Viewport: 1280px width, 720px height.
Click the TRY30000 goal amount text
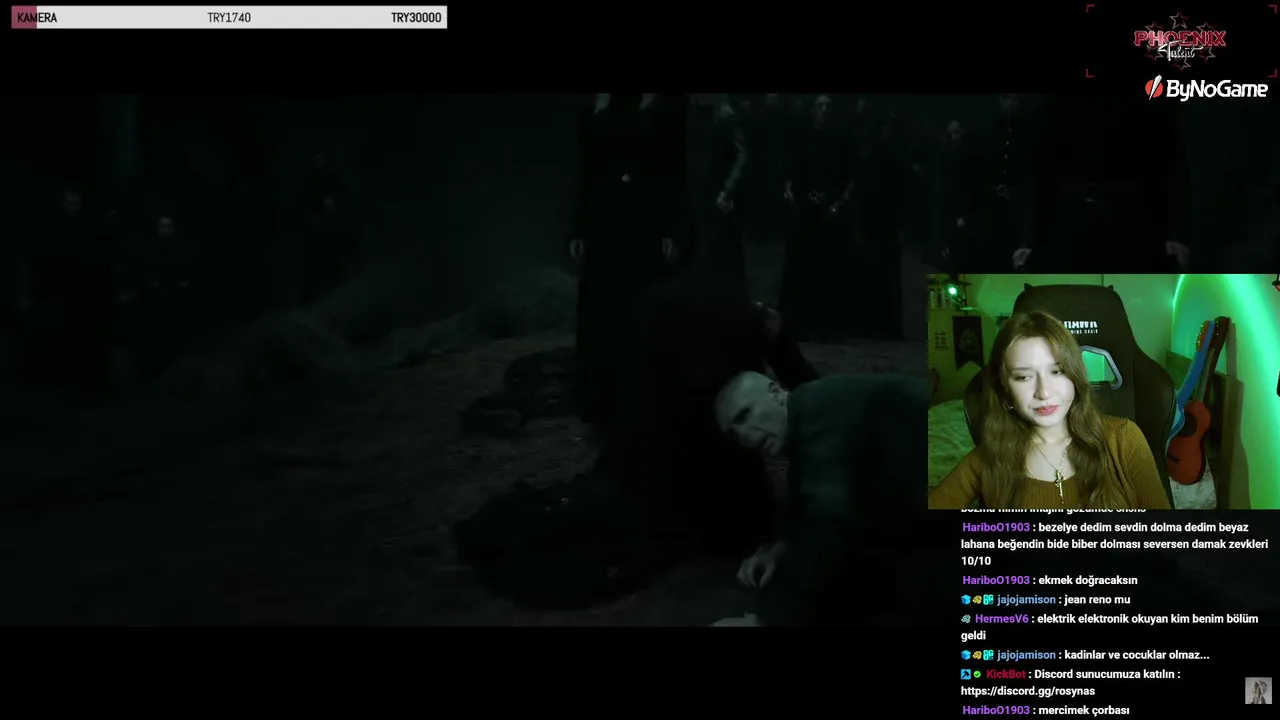coord(416,18)
